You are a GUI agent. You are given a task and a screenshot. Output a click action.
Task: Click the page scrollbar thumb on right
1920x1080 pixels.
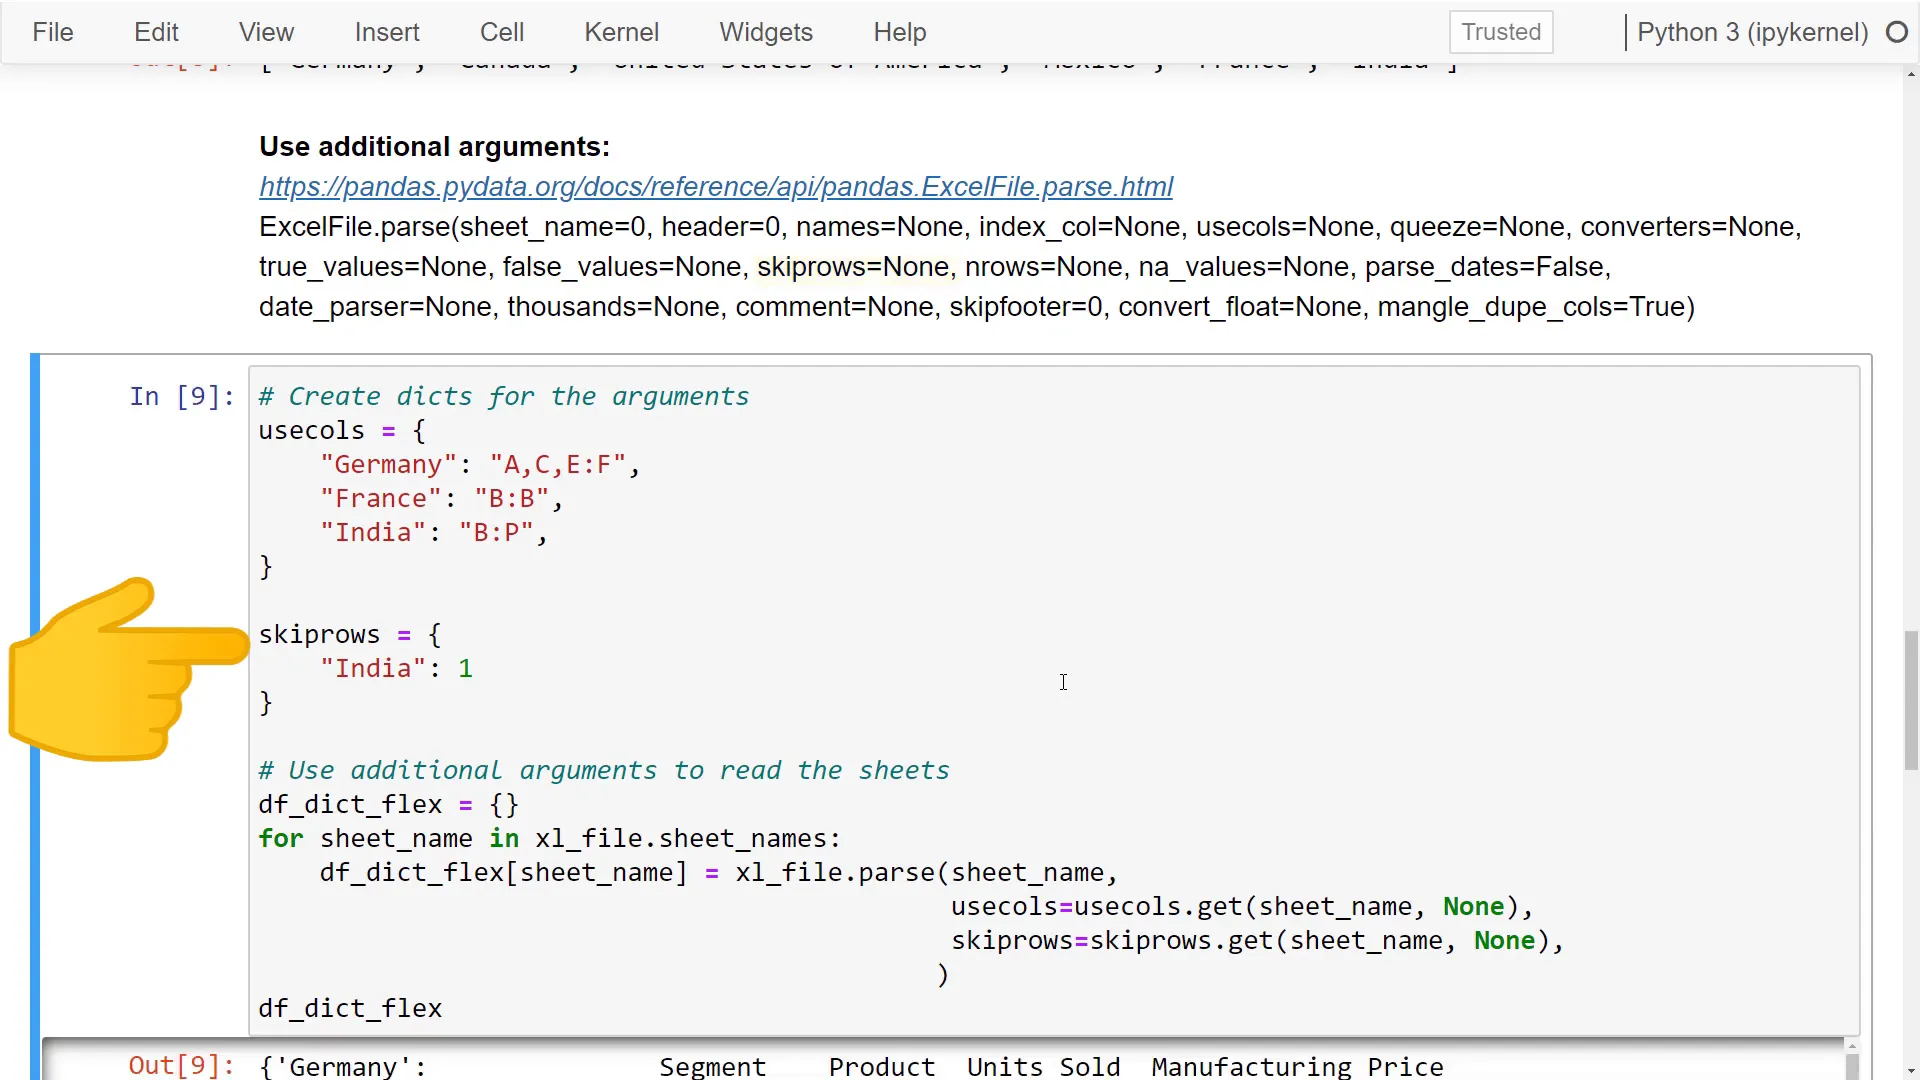point(1911,700)
